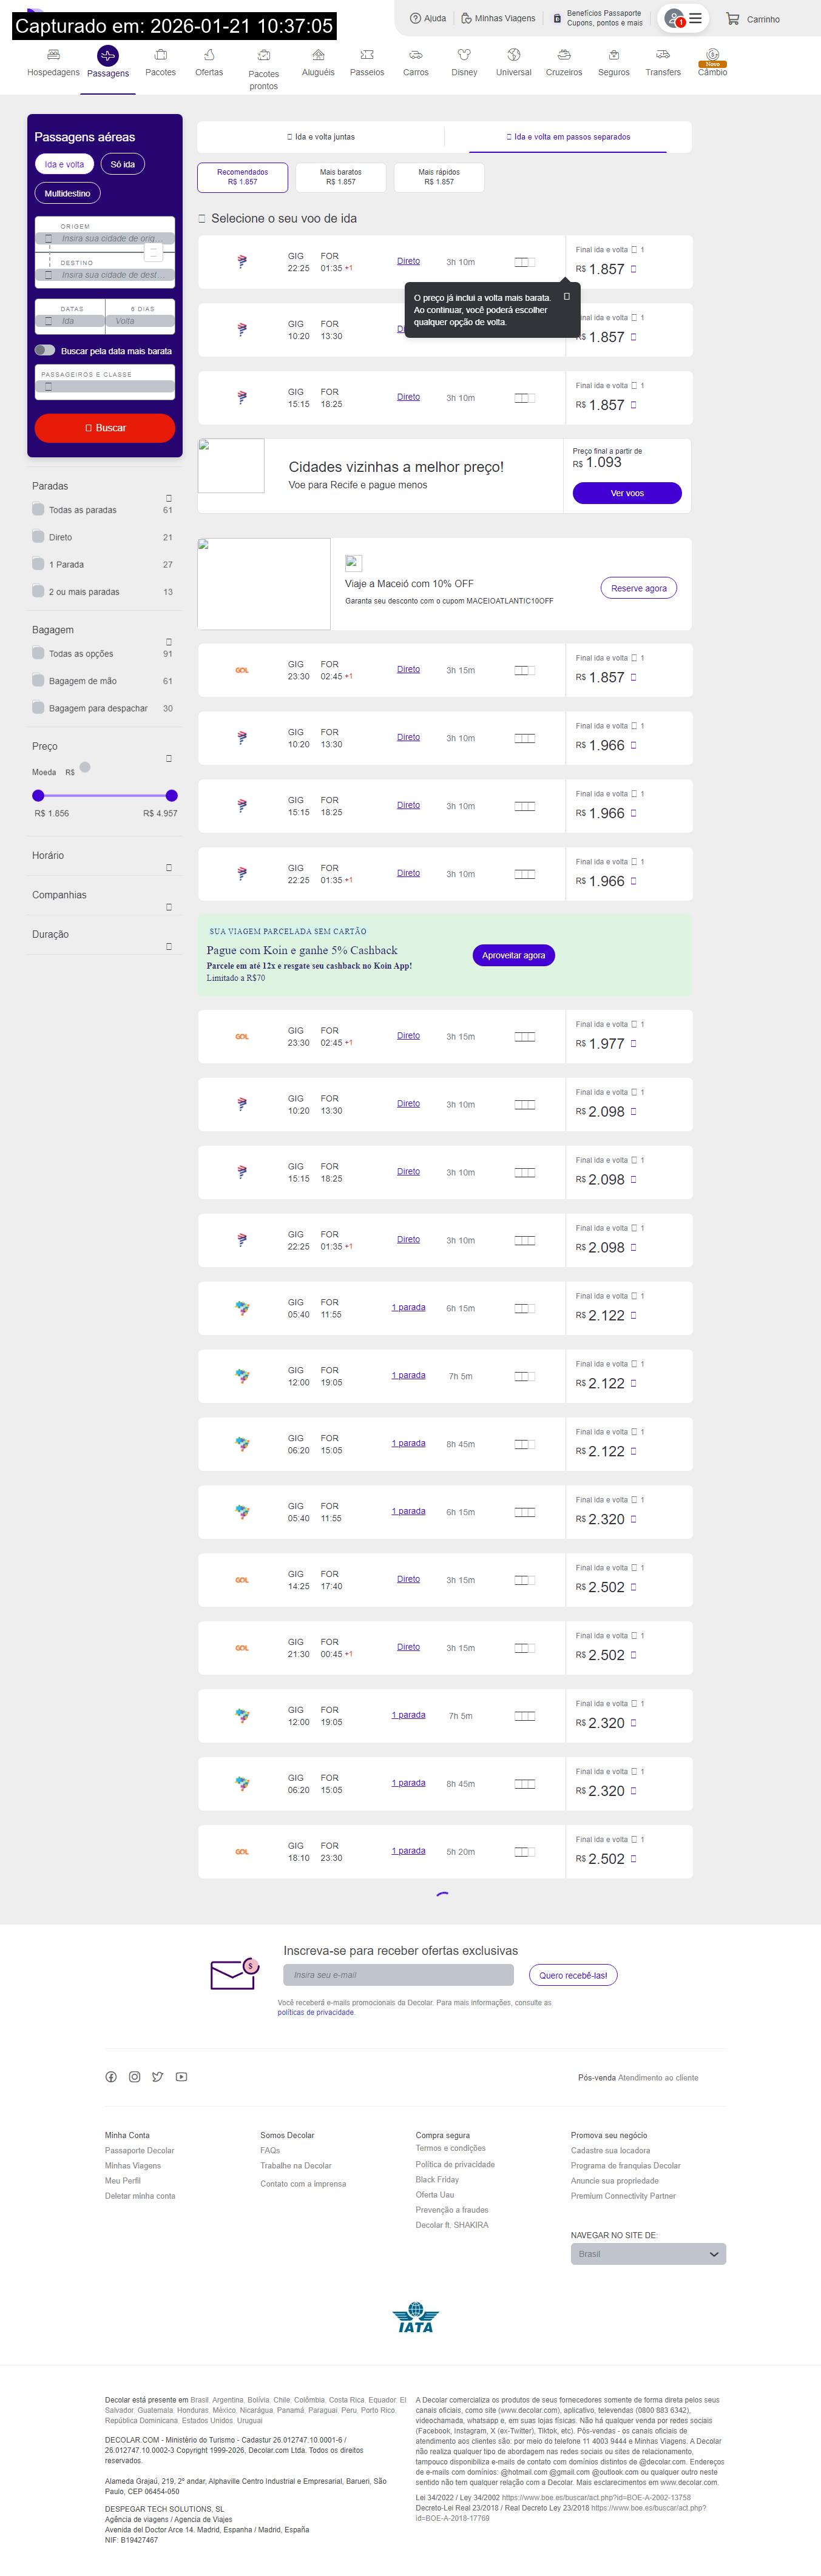
Task: Select the Cruzeiros ship icon
Action: [x=564, y=55]
